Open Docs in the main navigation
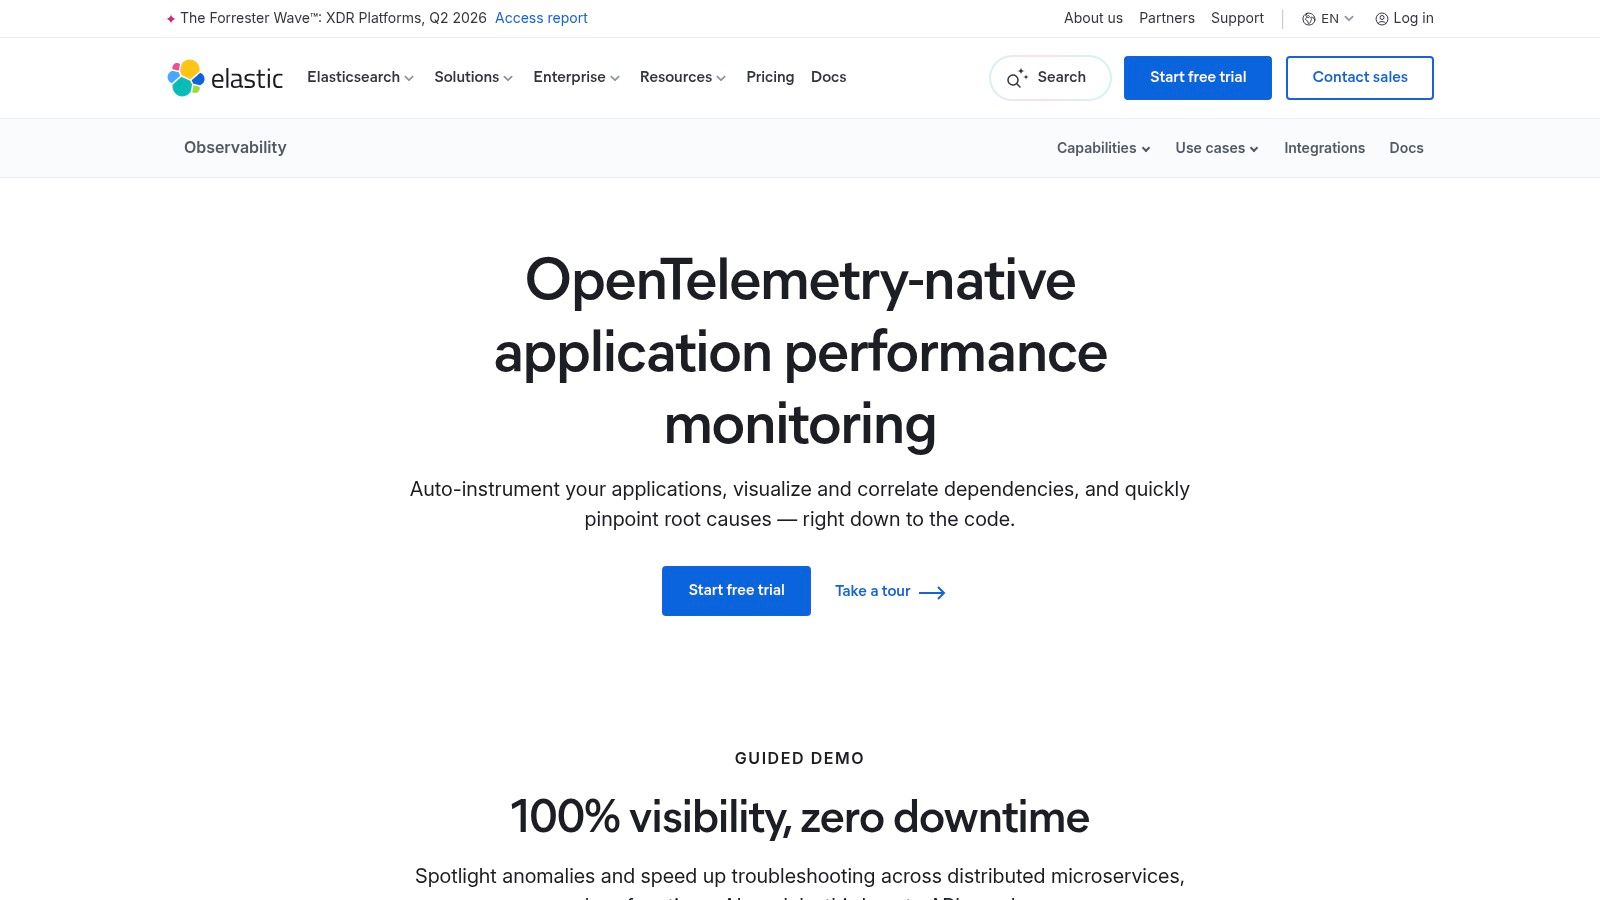The width and height of the screenshot is (1600, 900). [x=828, y=77]
